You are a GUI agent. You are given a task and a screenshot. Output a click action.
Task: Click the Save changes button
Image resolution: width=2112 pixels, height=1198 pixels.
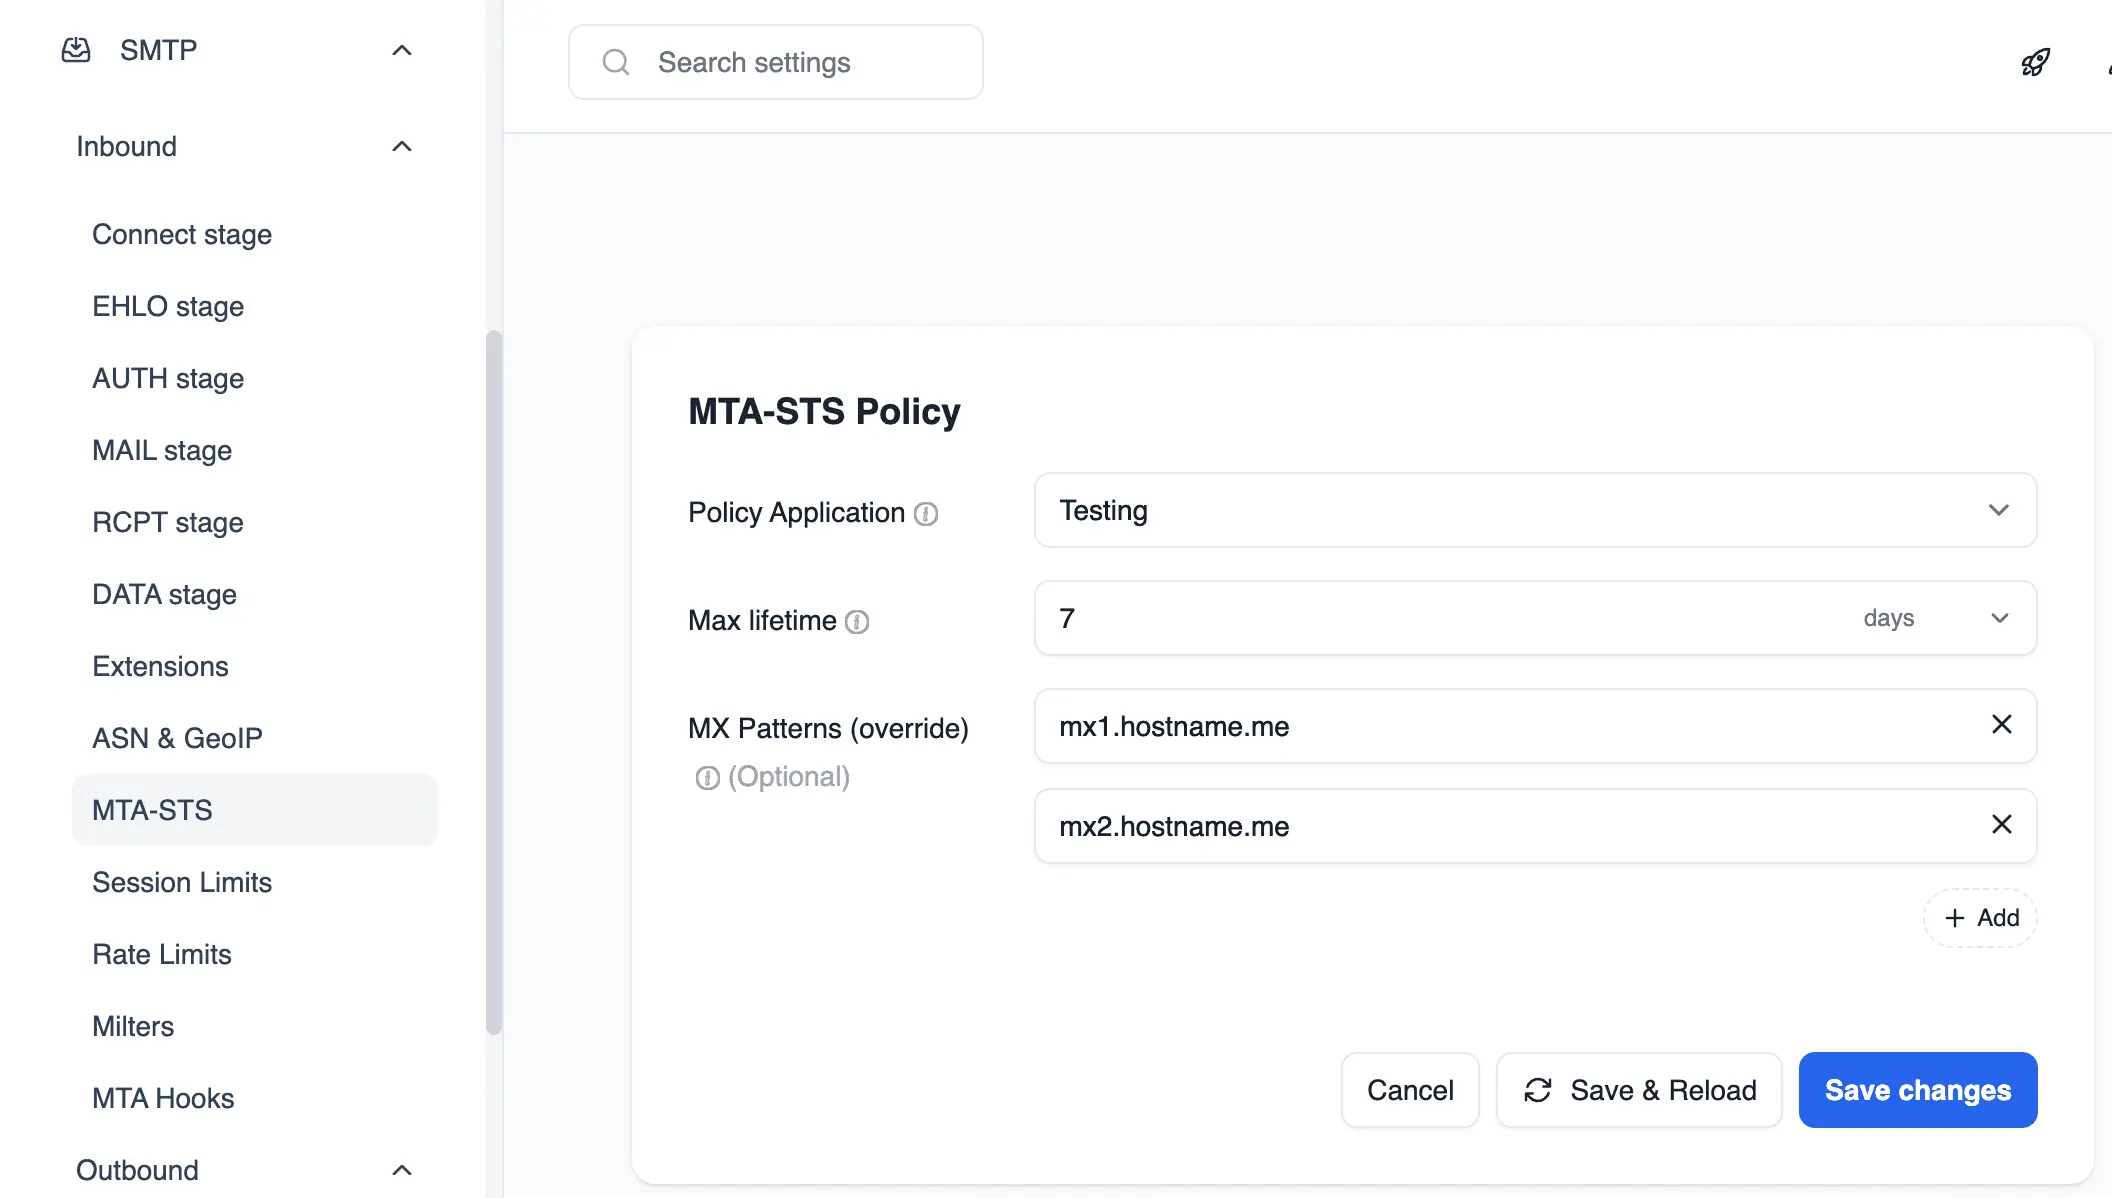pyautogui.click(x=1917, y=1090)
